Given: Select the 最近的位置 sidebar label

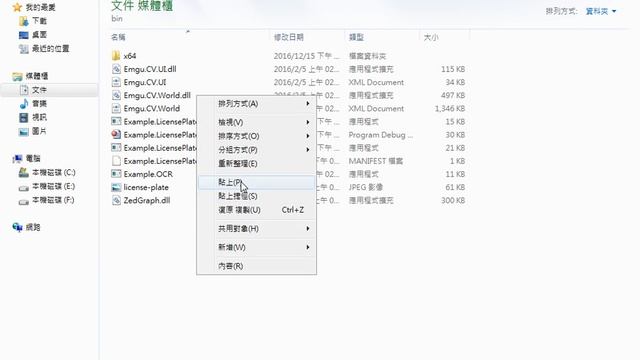Looking at the screenshot, I should pyautogui.click(x=51, y=49).
